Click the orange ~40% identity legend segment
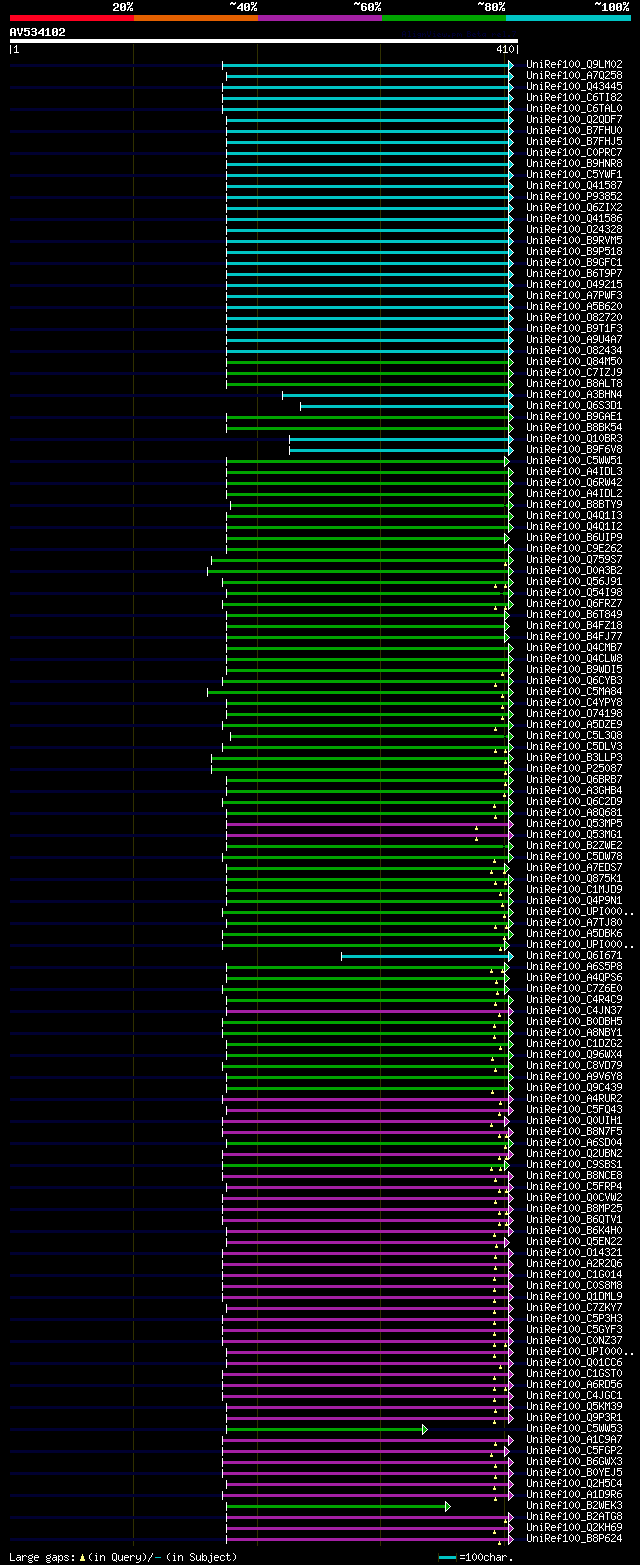Screen dimensions: 640x1565 point(195,17)
